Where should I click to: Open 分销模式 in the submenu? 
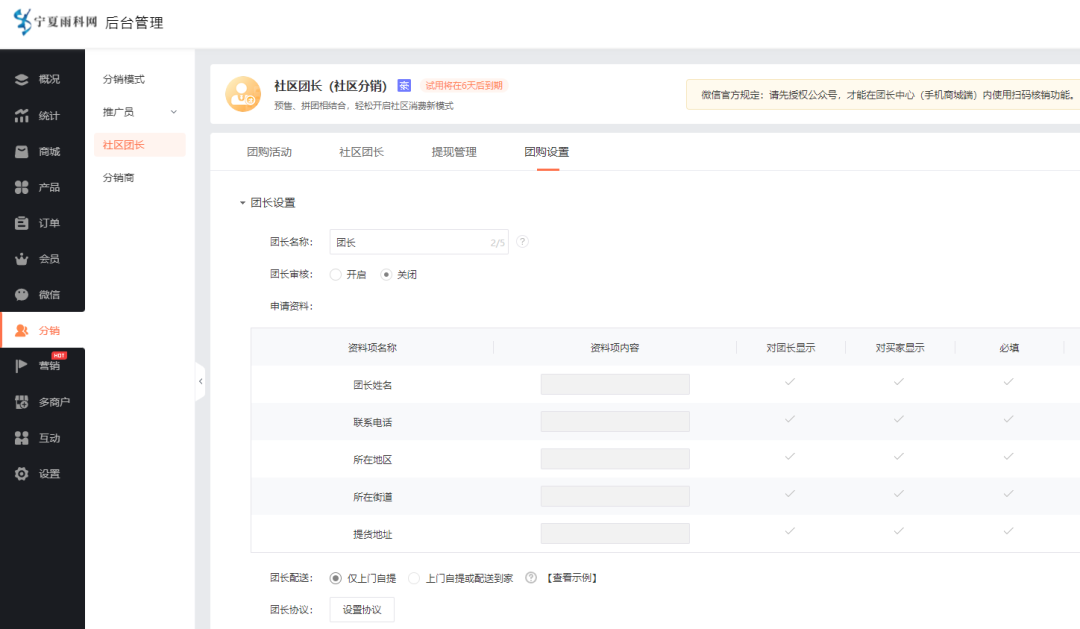pos(124,79)
